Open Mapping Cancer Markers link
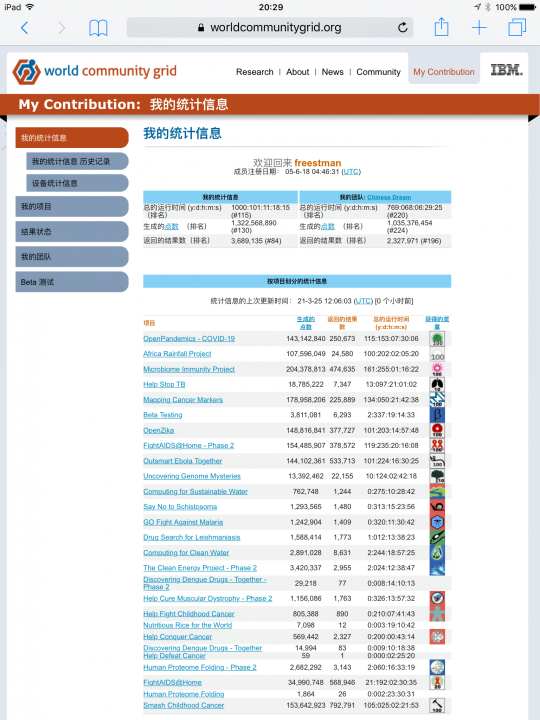 coord(183,400)
